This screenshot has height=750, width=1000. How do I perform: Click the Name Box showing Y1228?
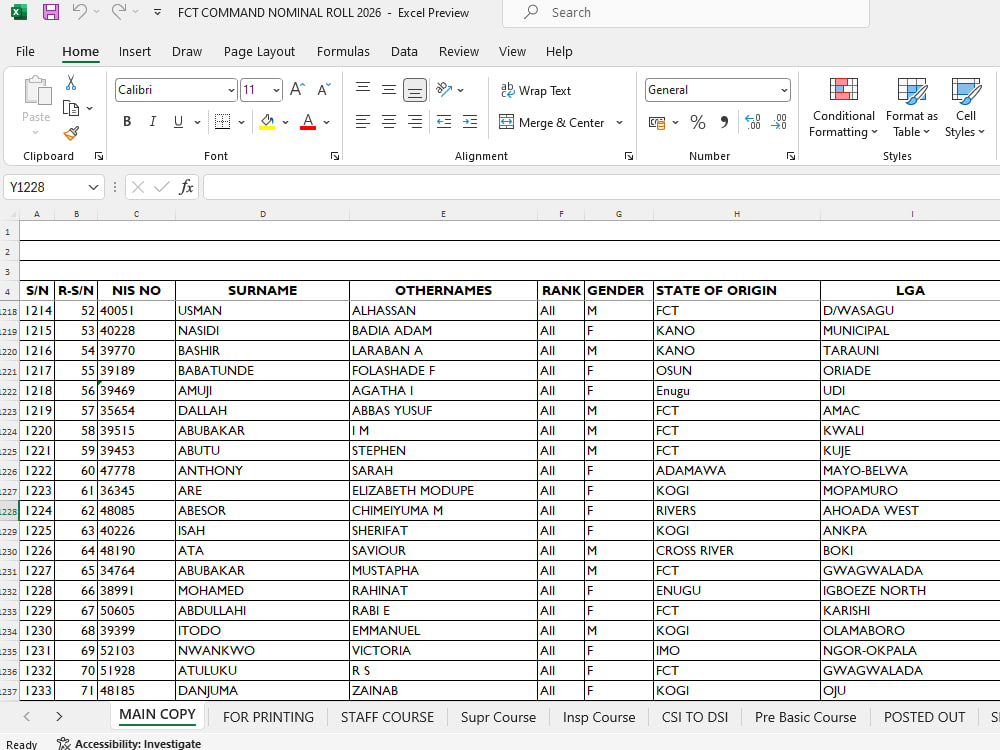tap(54, 188)
